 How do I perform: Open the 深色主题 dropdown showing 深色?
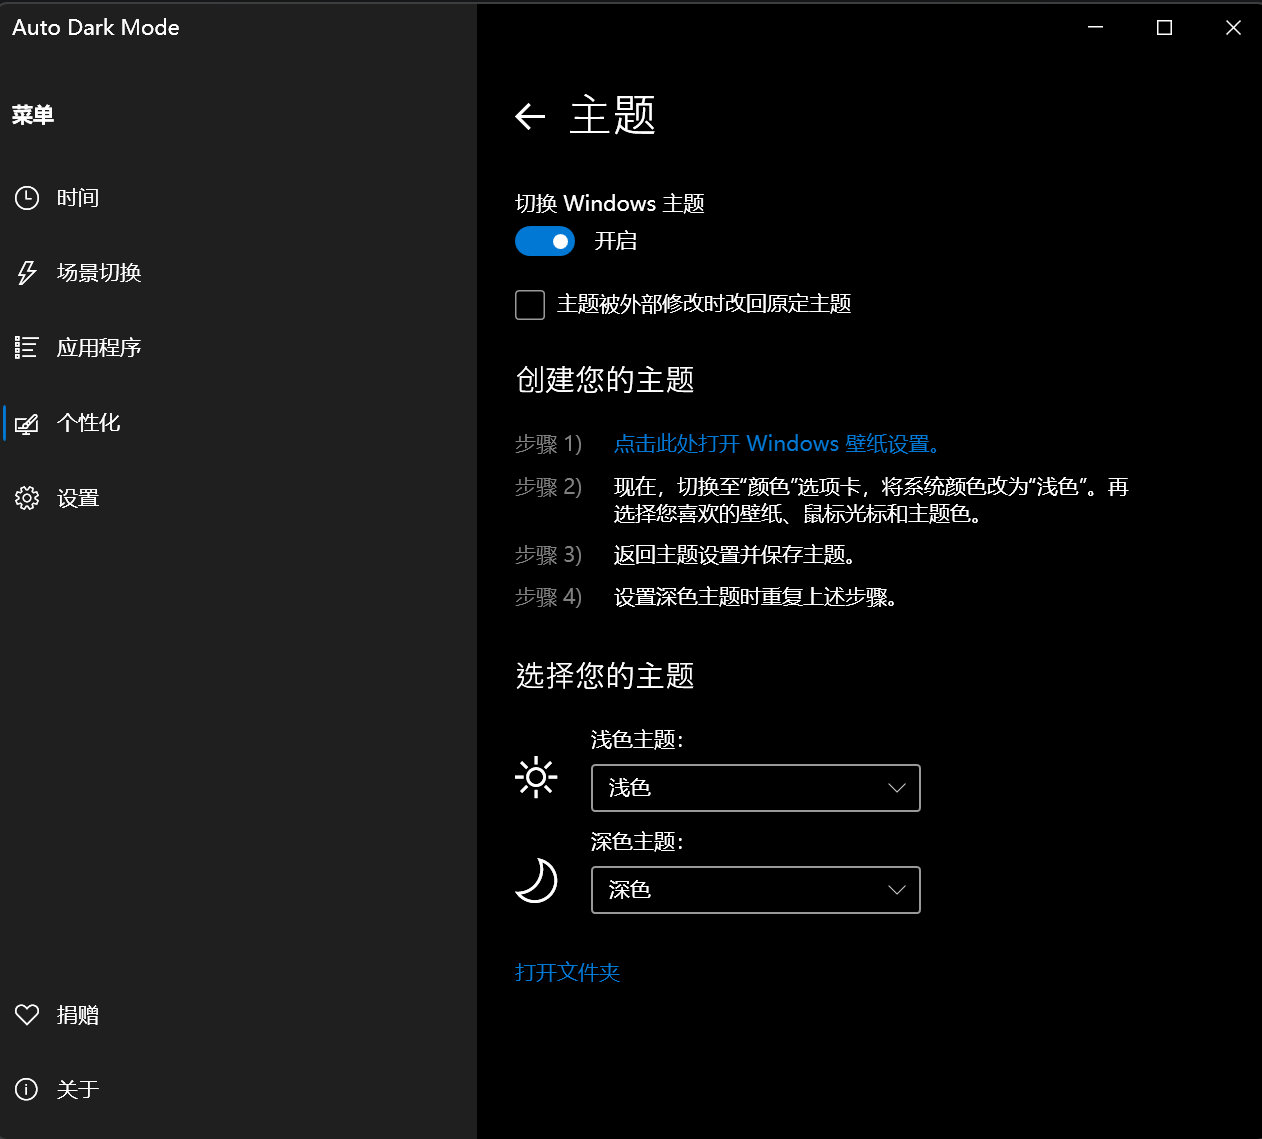coord(756,890)
